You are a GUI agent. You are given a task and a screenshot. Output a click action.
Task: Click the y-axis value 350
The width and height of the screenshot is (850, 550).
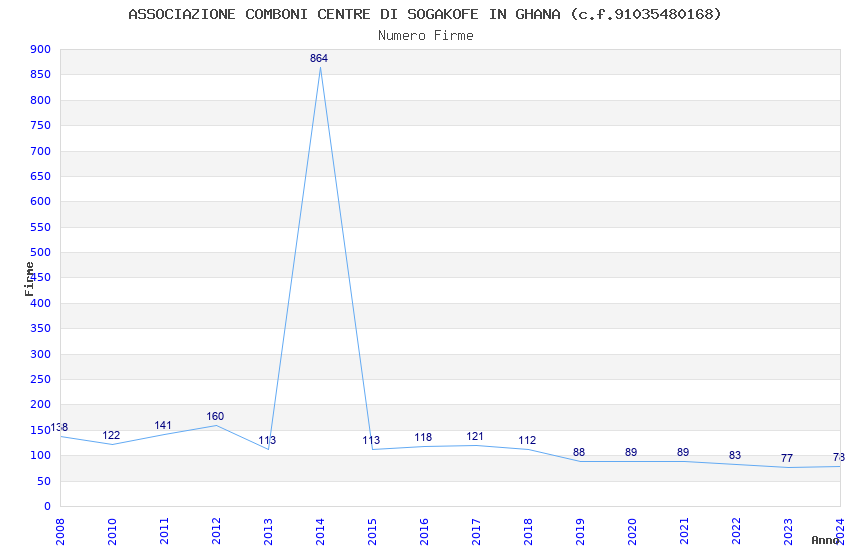coord(41,328)
